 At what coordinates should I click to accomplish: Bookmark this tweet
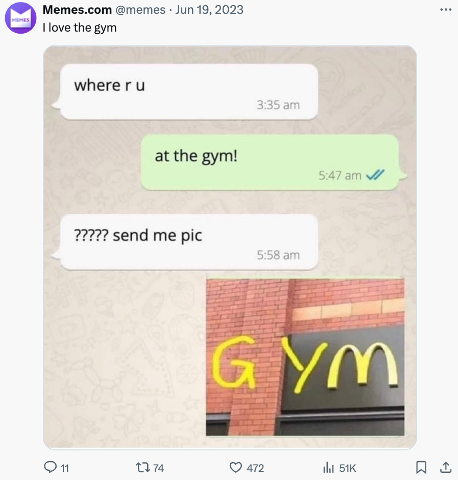tap(421, 467)
